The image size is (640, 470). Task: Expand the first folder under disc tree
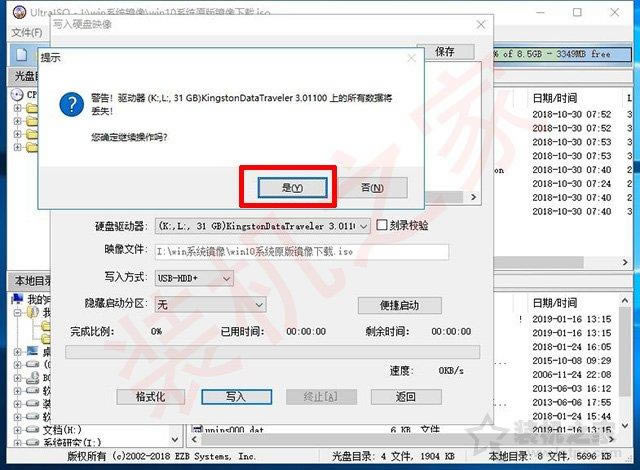pyautogui.click(x=17, y=108)
